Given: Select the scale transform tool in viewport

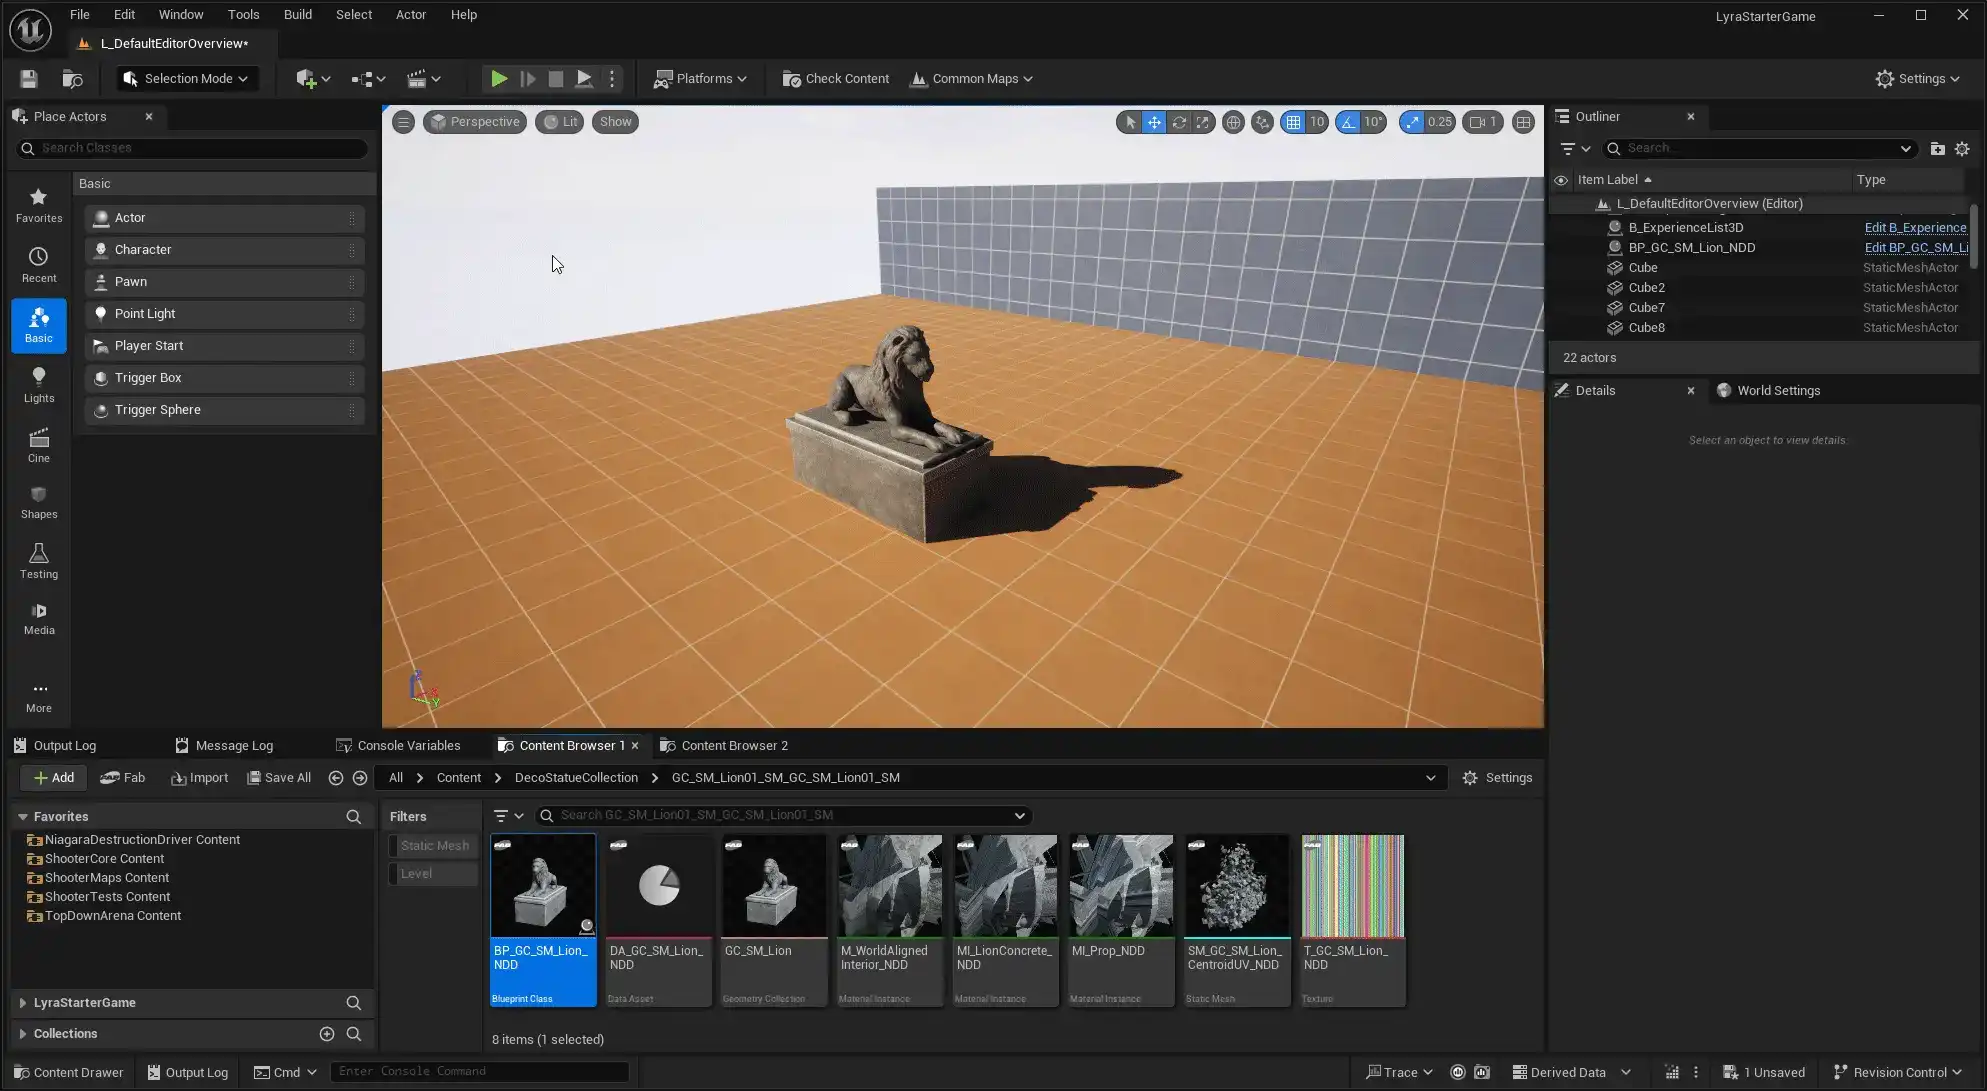Looking at the screenshot, I should (1203, 122).
